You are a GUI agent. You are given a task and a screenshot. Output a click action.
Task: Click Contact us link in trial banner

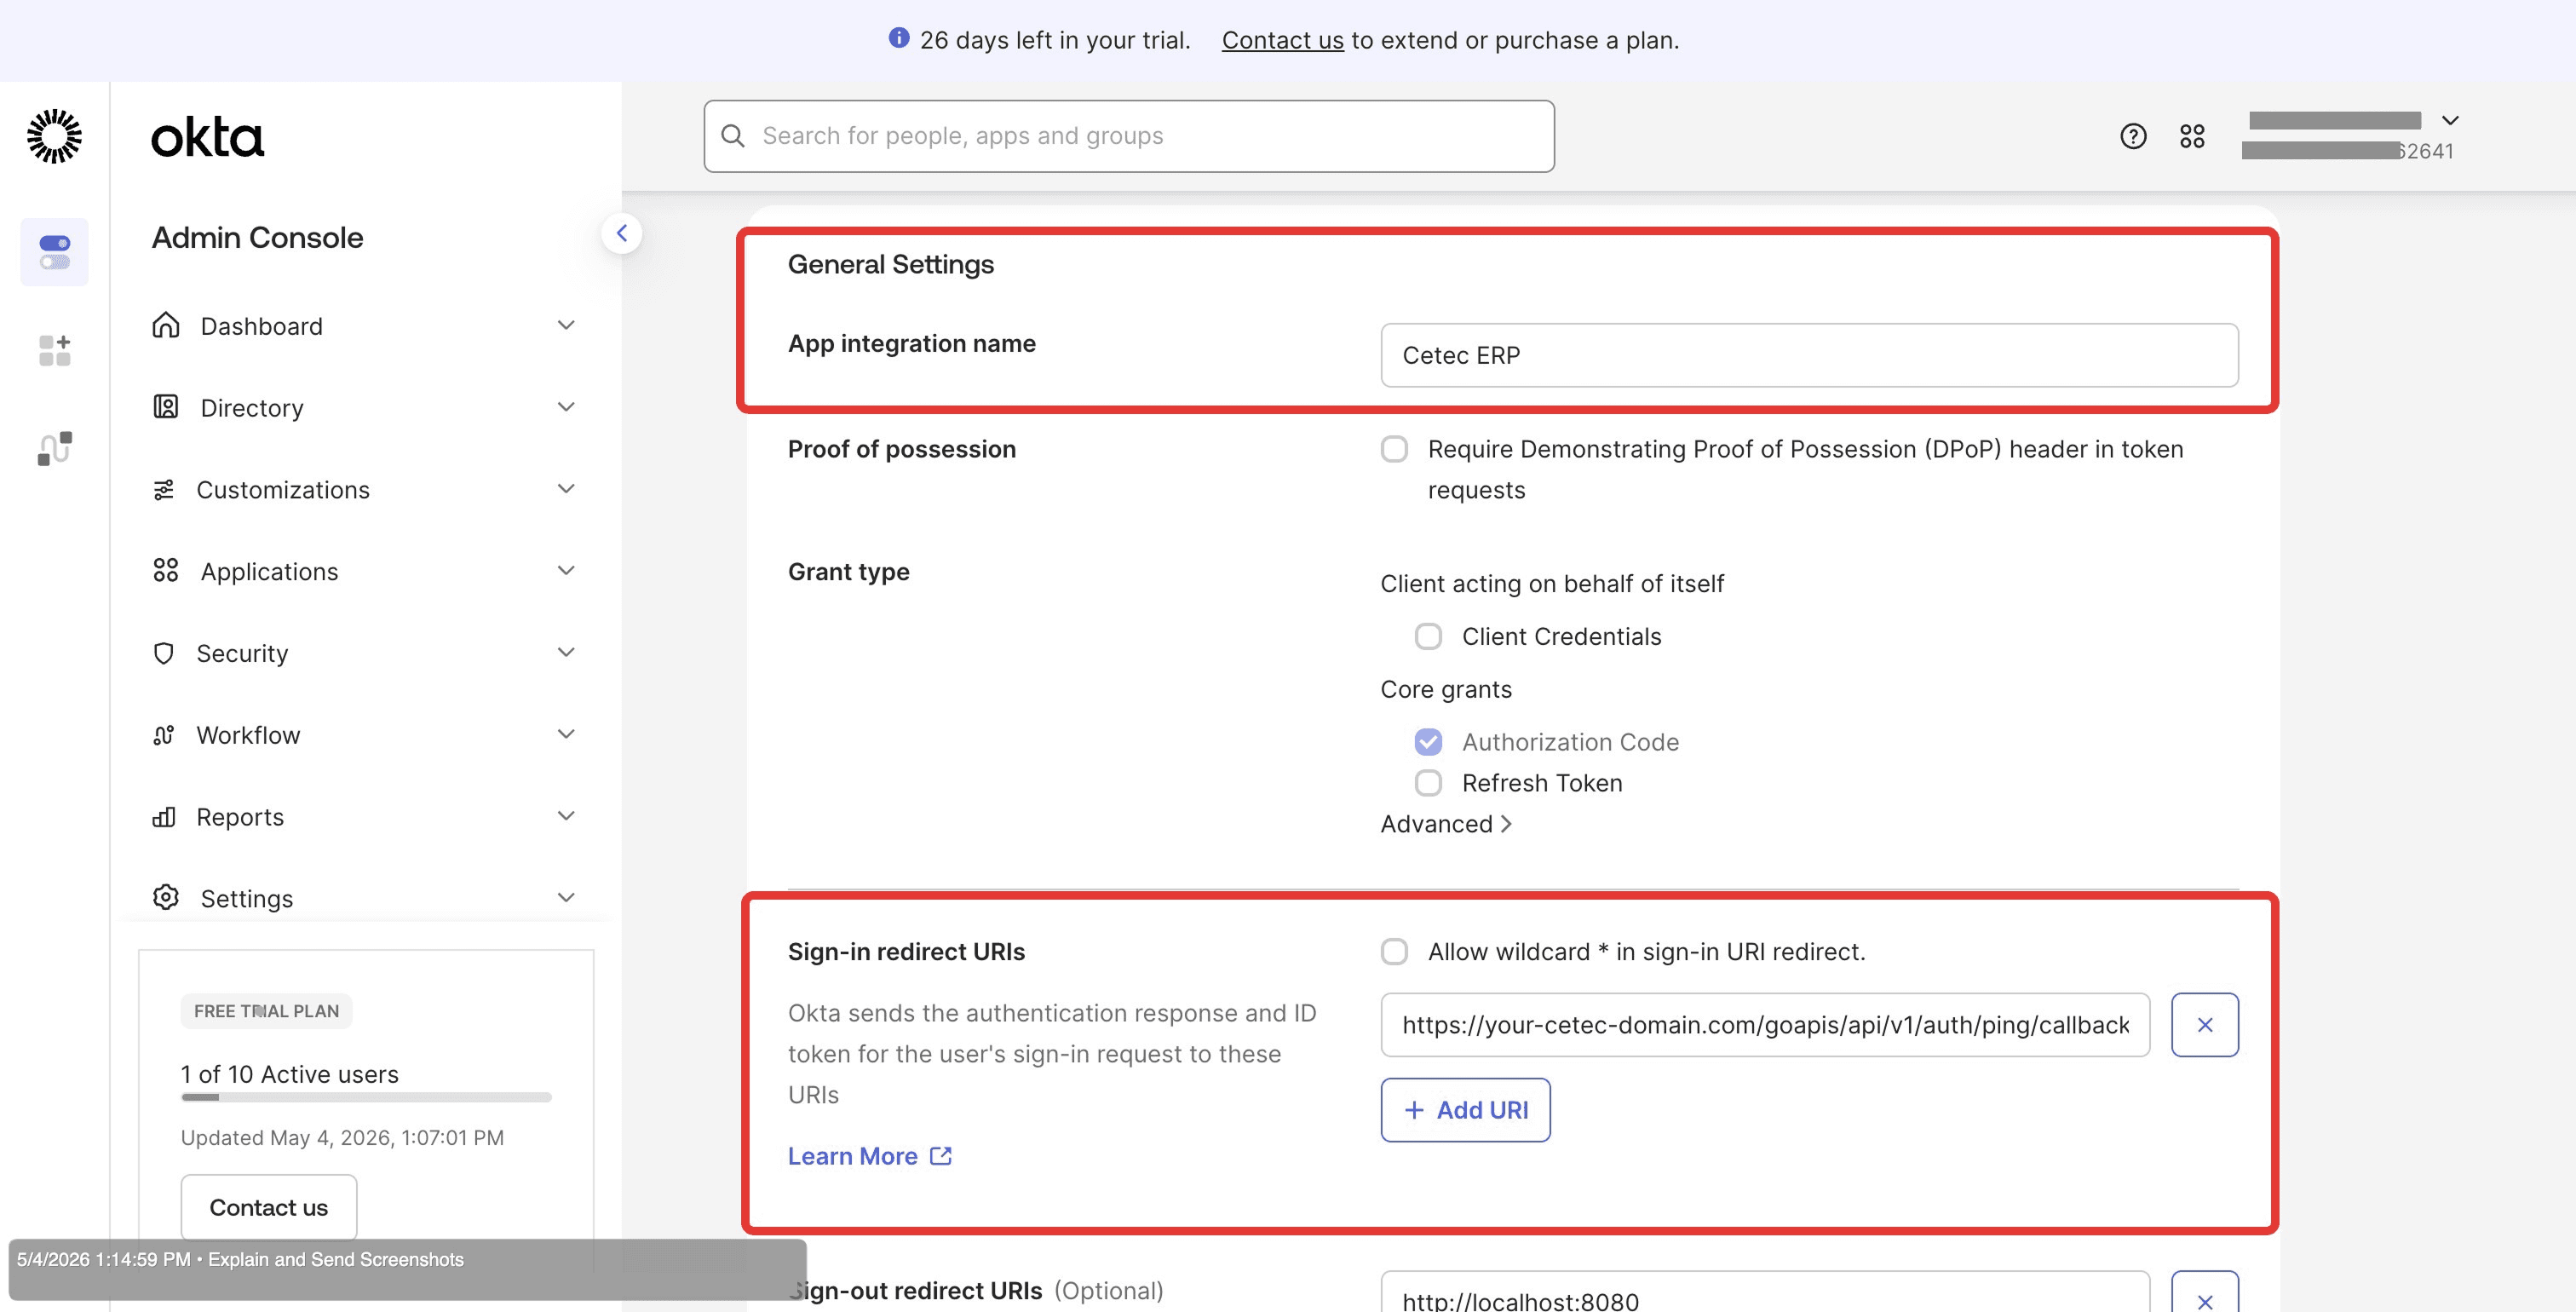(x=1282, y=40)
